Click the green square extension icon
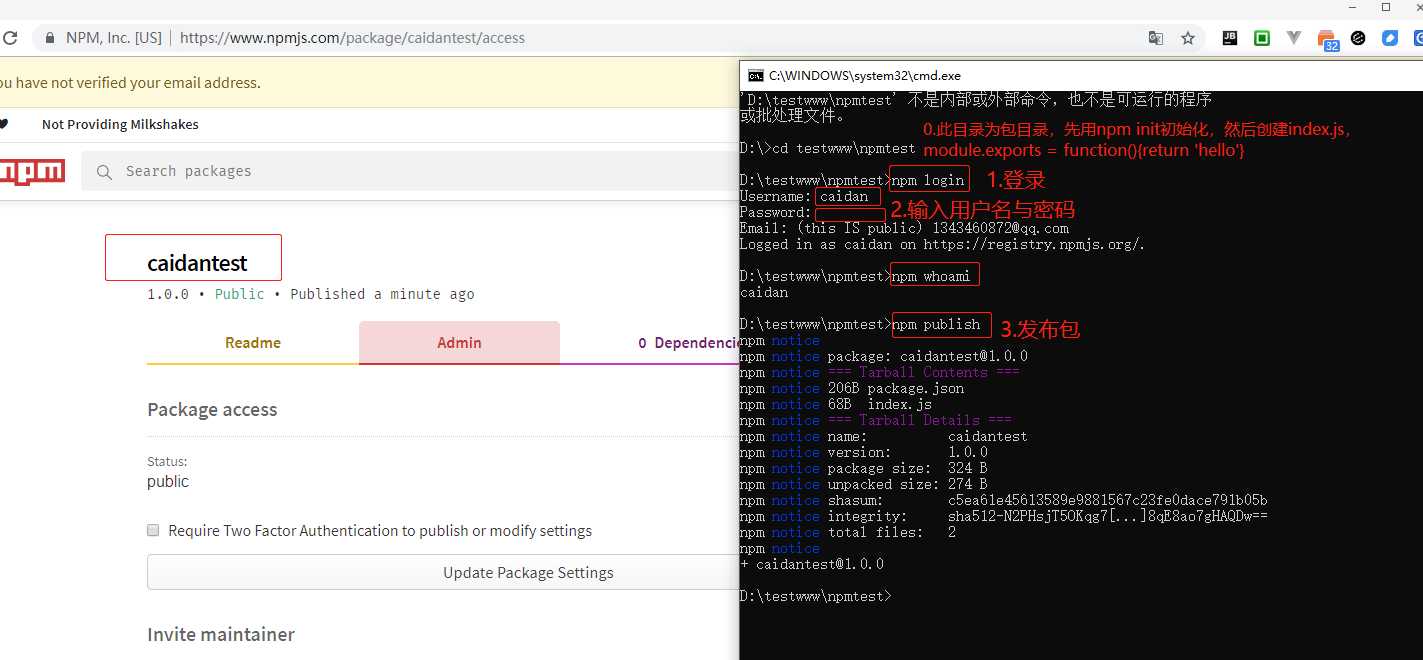The height and width of the screenshot is (660, 1423). click(x=1262, y=38)
